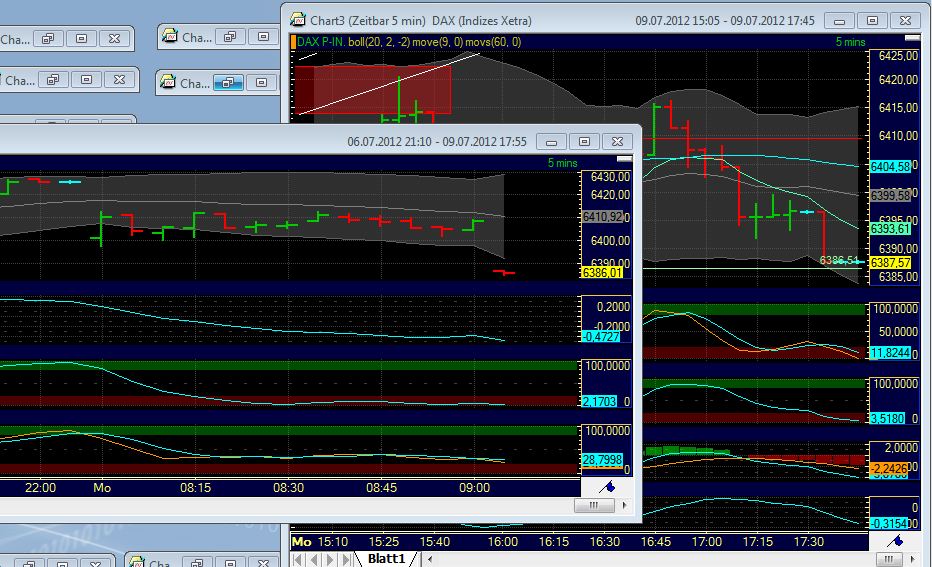Click small white pane button in front chart

click(x=624, y=159)
